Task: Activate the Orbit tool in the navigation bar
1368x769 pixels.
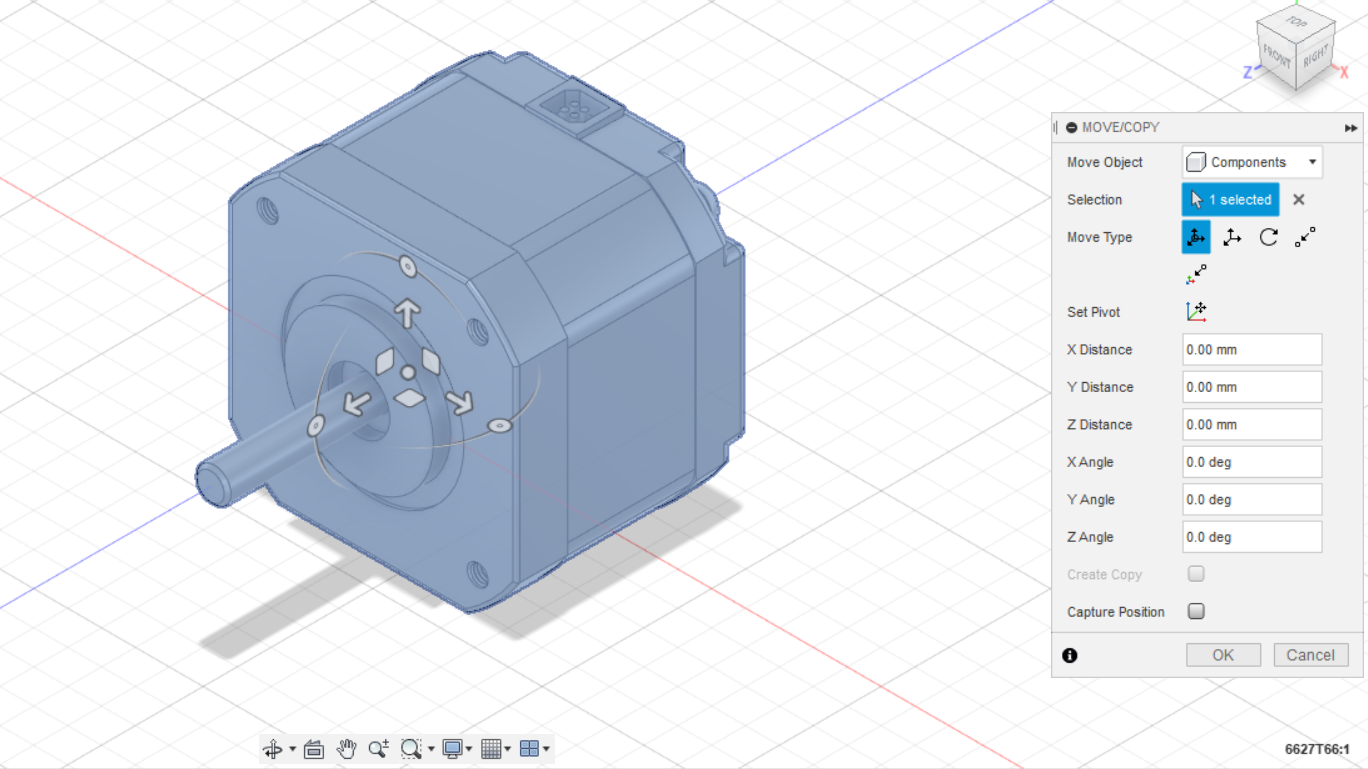Action: (x=273, y=749)
